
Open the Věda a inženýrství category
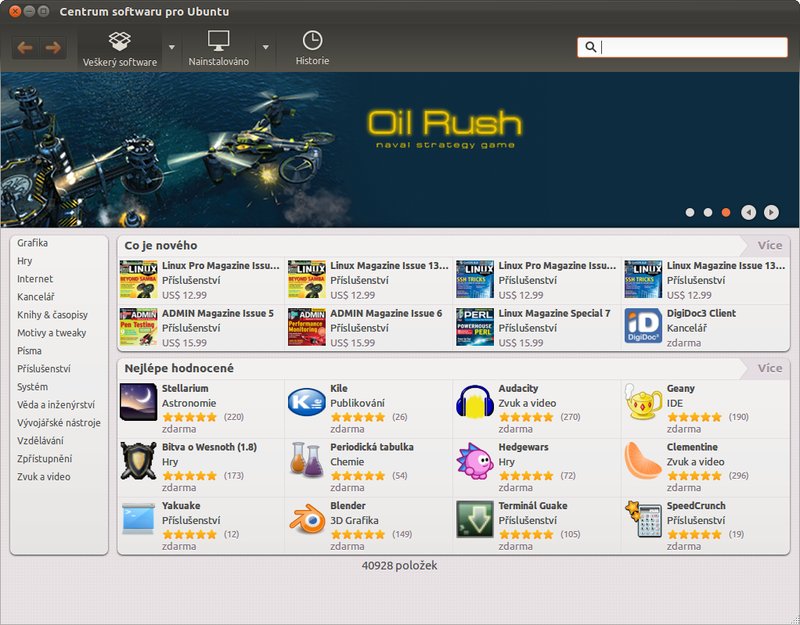(x=56, y=405)
